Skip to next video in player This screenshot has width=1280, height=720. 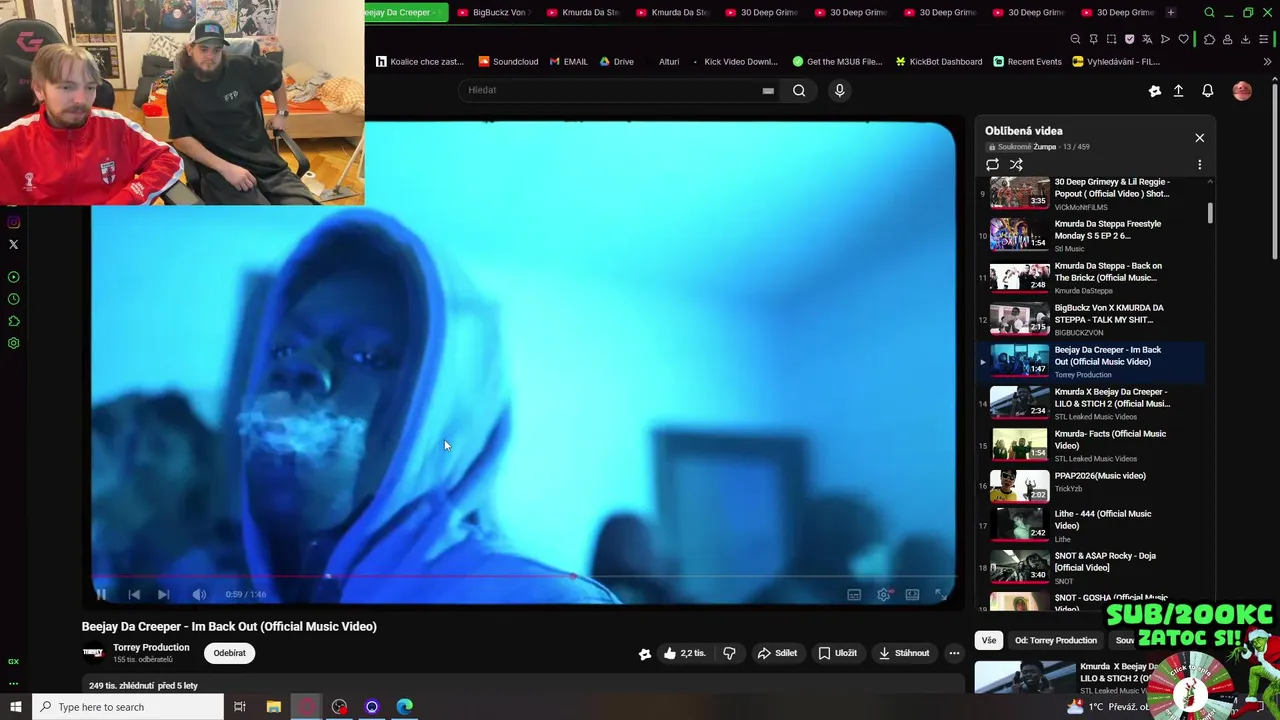(164, 594)
